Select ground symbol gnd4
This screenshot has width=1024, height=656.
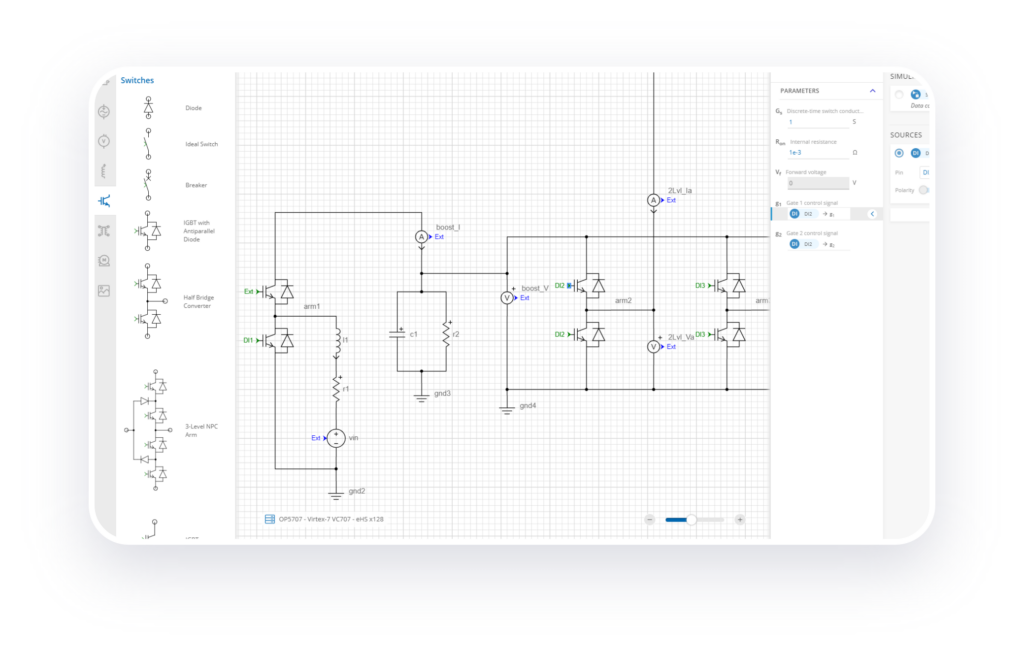507,408
